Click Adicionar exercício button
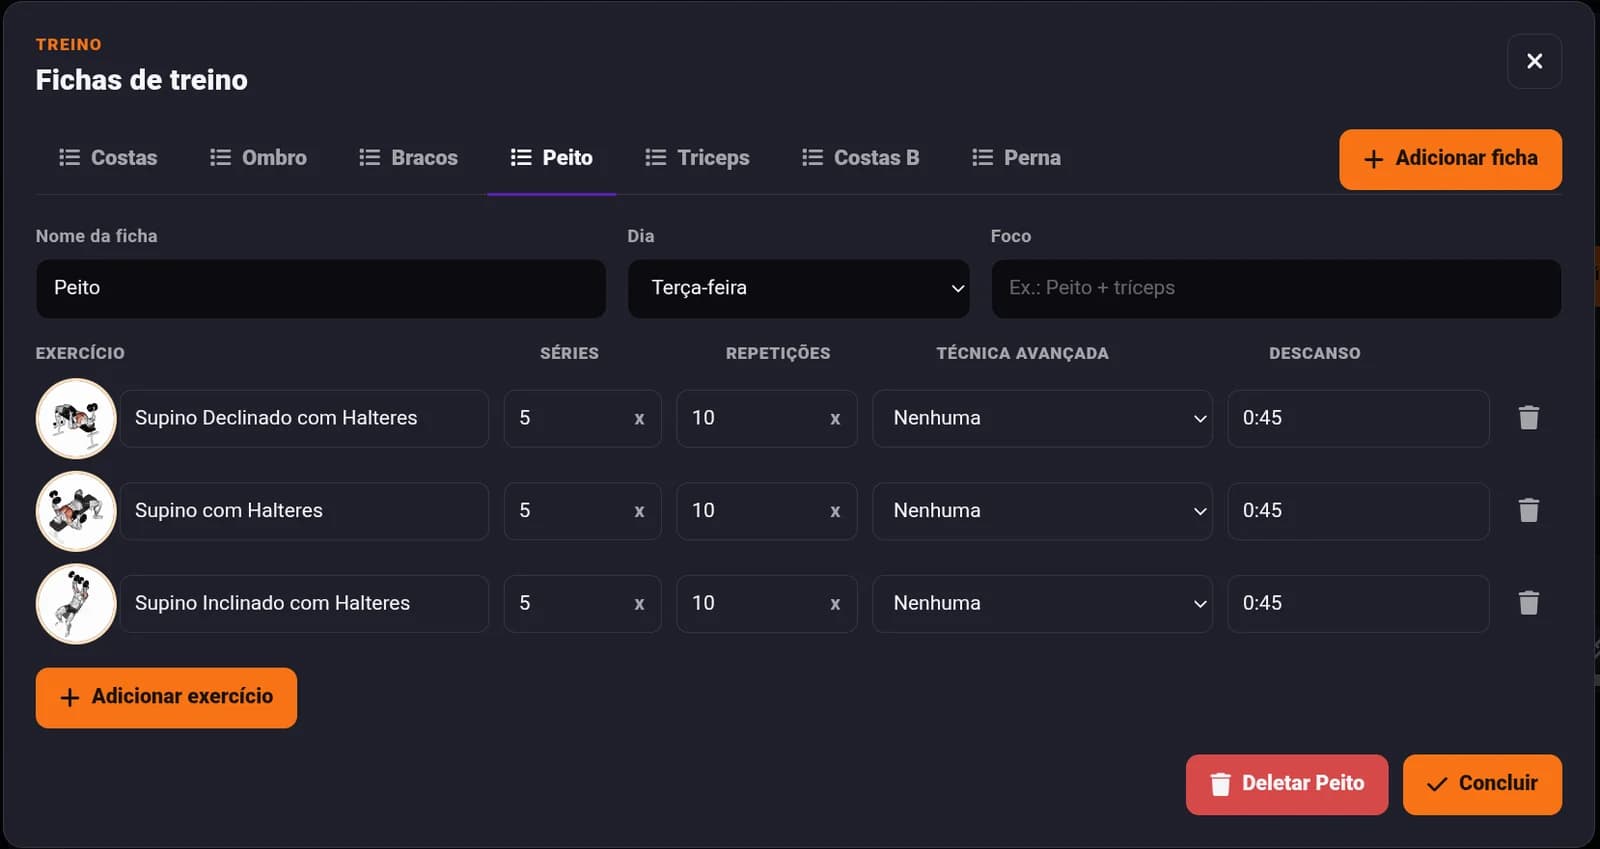The height and width of the screenshot is (849, 1600). click(166, 698)
